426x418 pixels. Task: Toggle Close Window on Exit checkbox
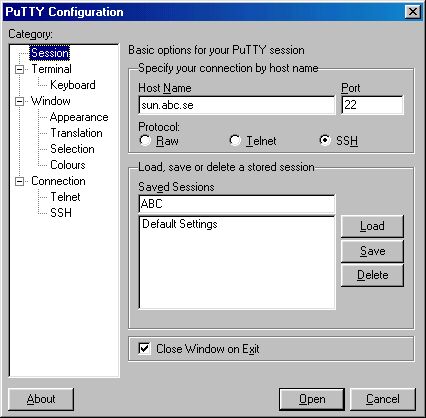pos(144,349)
